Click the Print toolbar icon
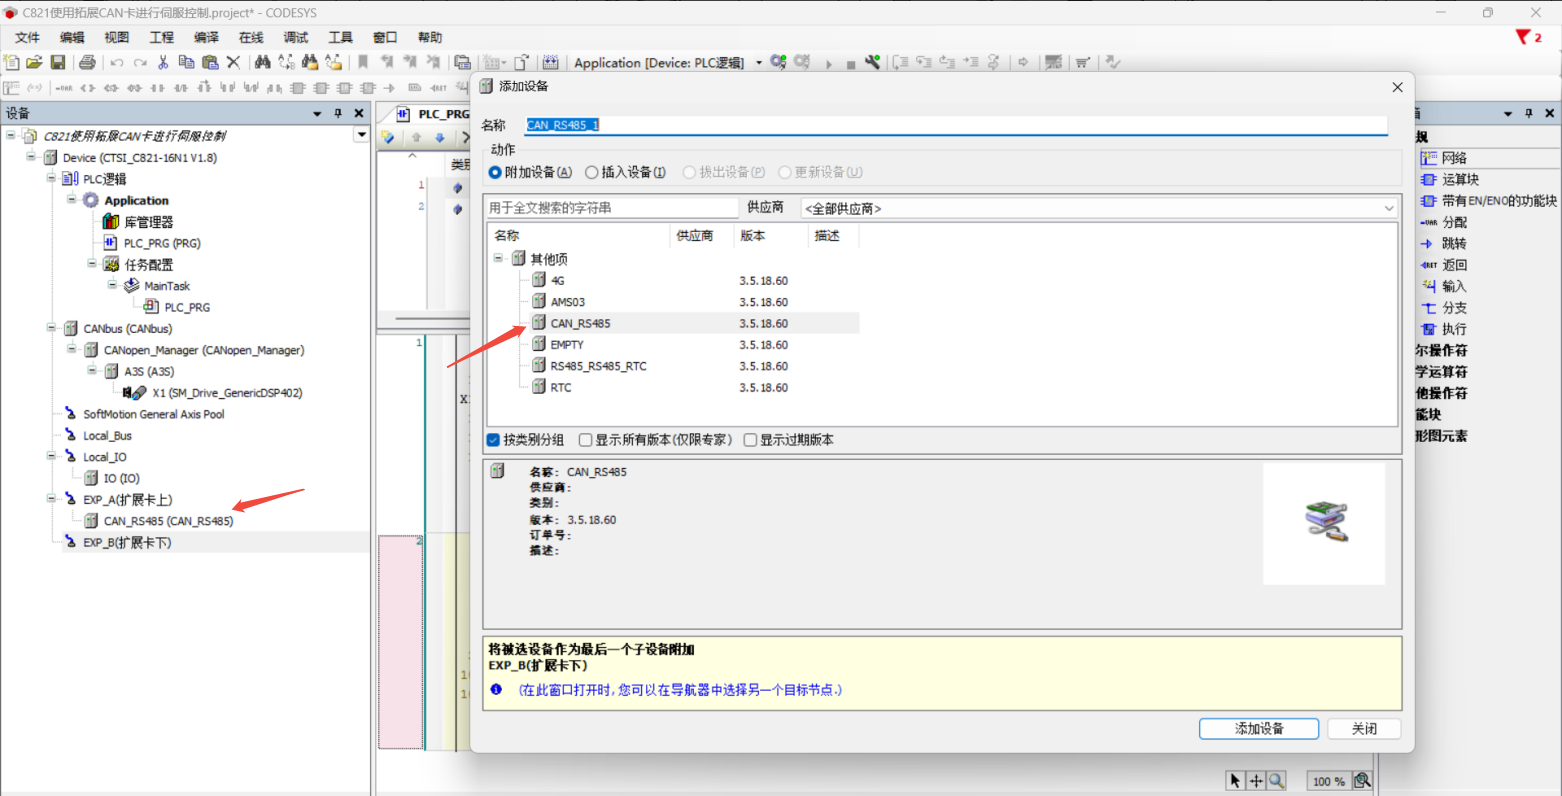1562x796 pixels. pos(87,62)
